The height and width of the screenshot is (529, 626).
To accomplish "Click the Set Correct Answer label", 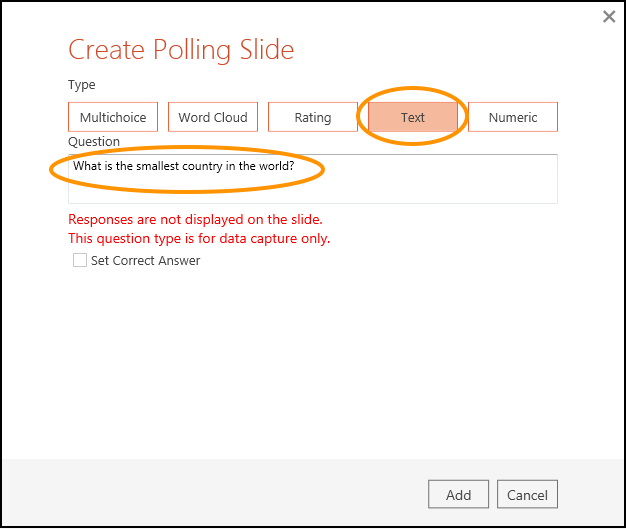I will [145, 261].
